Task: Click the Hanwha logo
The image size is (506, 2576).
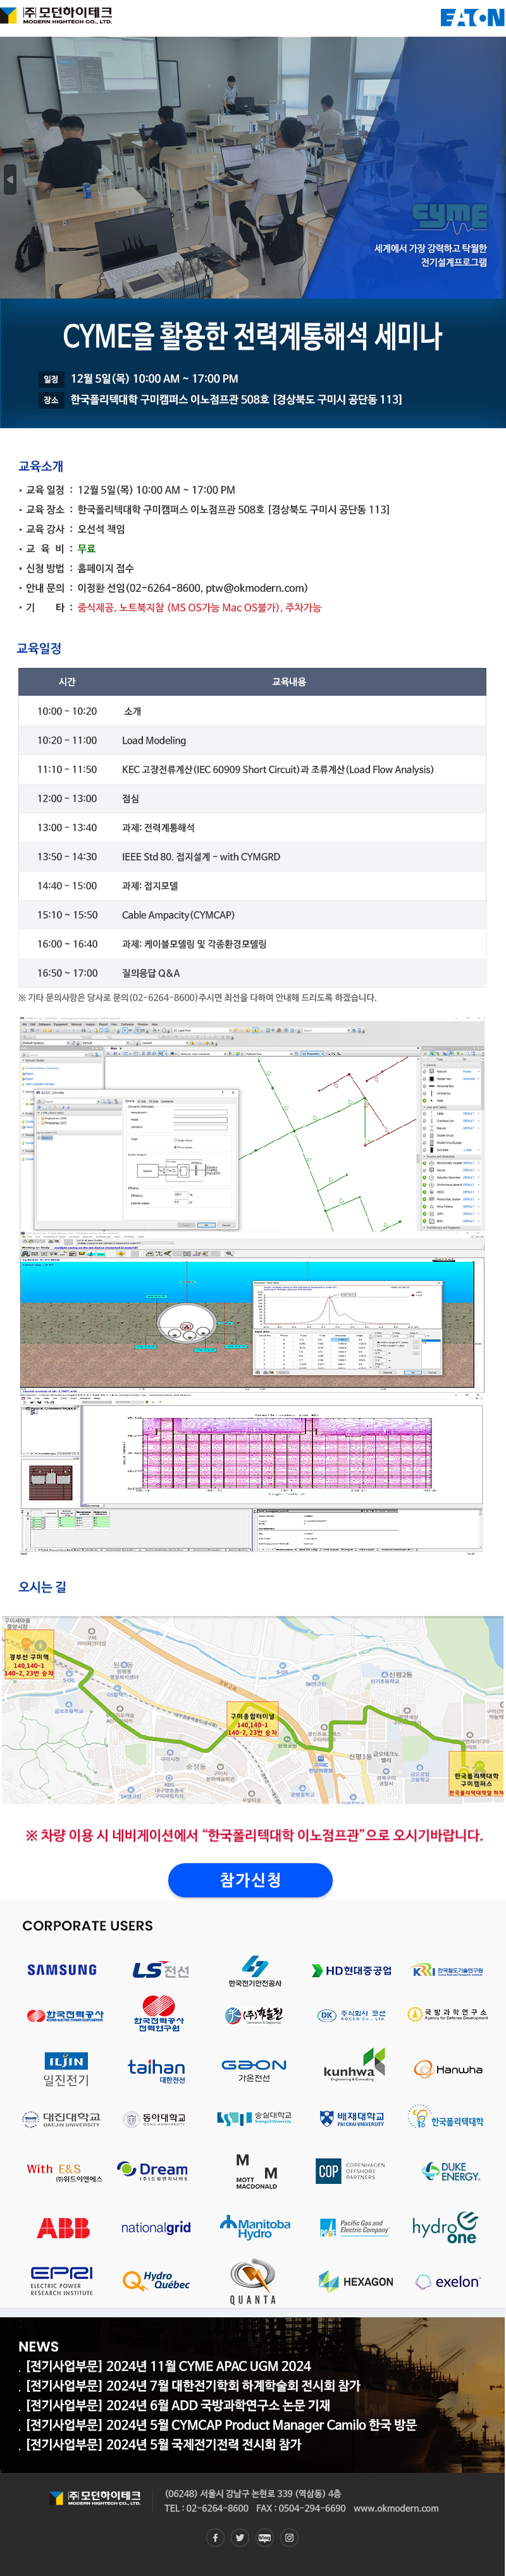Action: [x=449, y=2069]
